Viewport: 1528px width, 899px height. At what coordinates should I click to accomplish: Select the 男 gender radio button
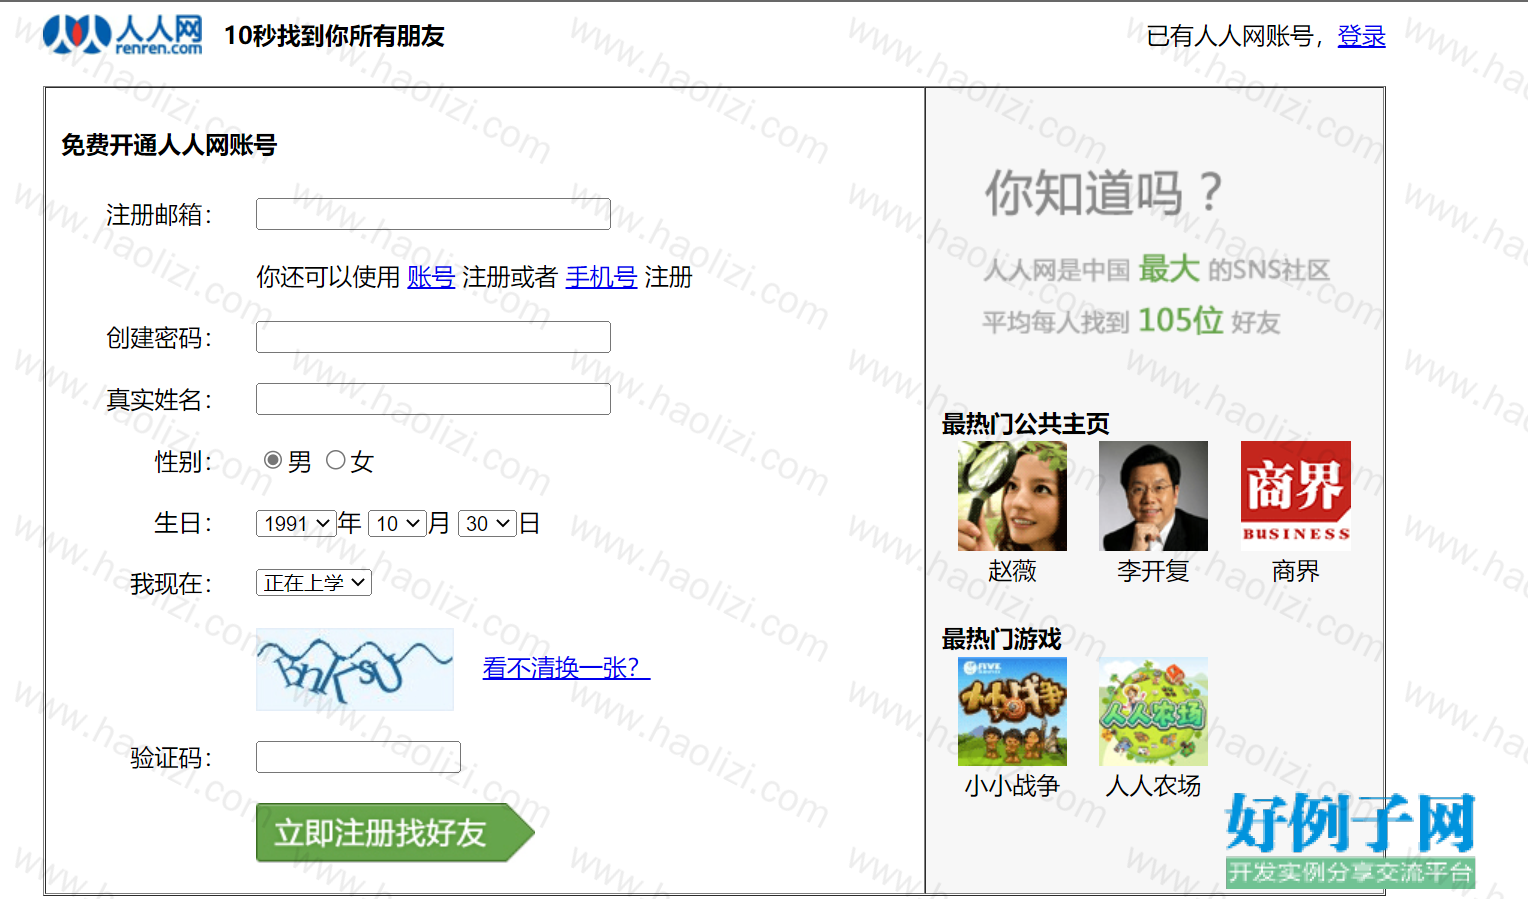pos(272,460)
